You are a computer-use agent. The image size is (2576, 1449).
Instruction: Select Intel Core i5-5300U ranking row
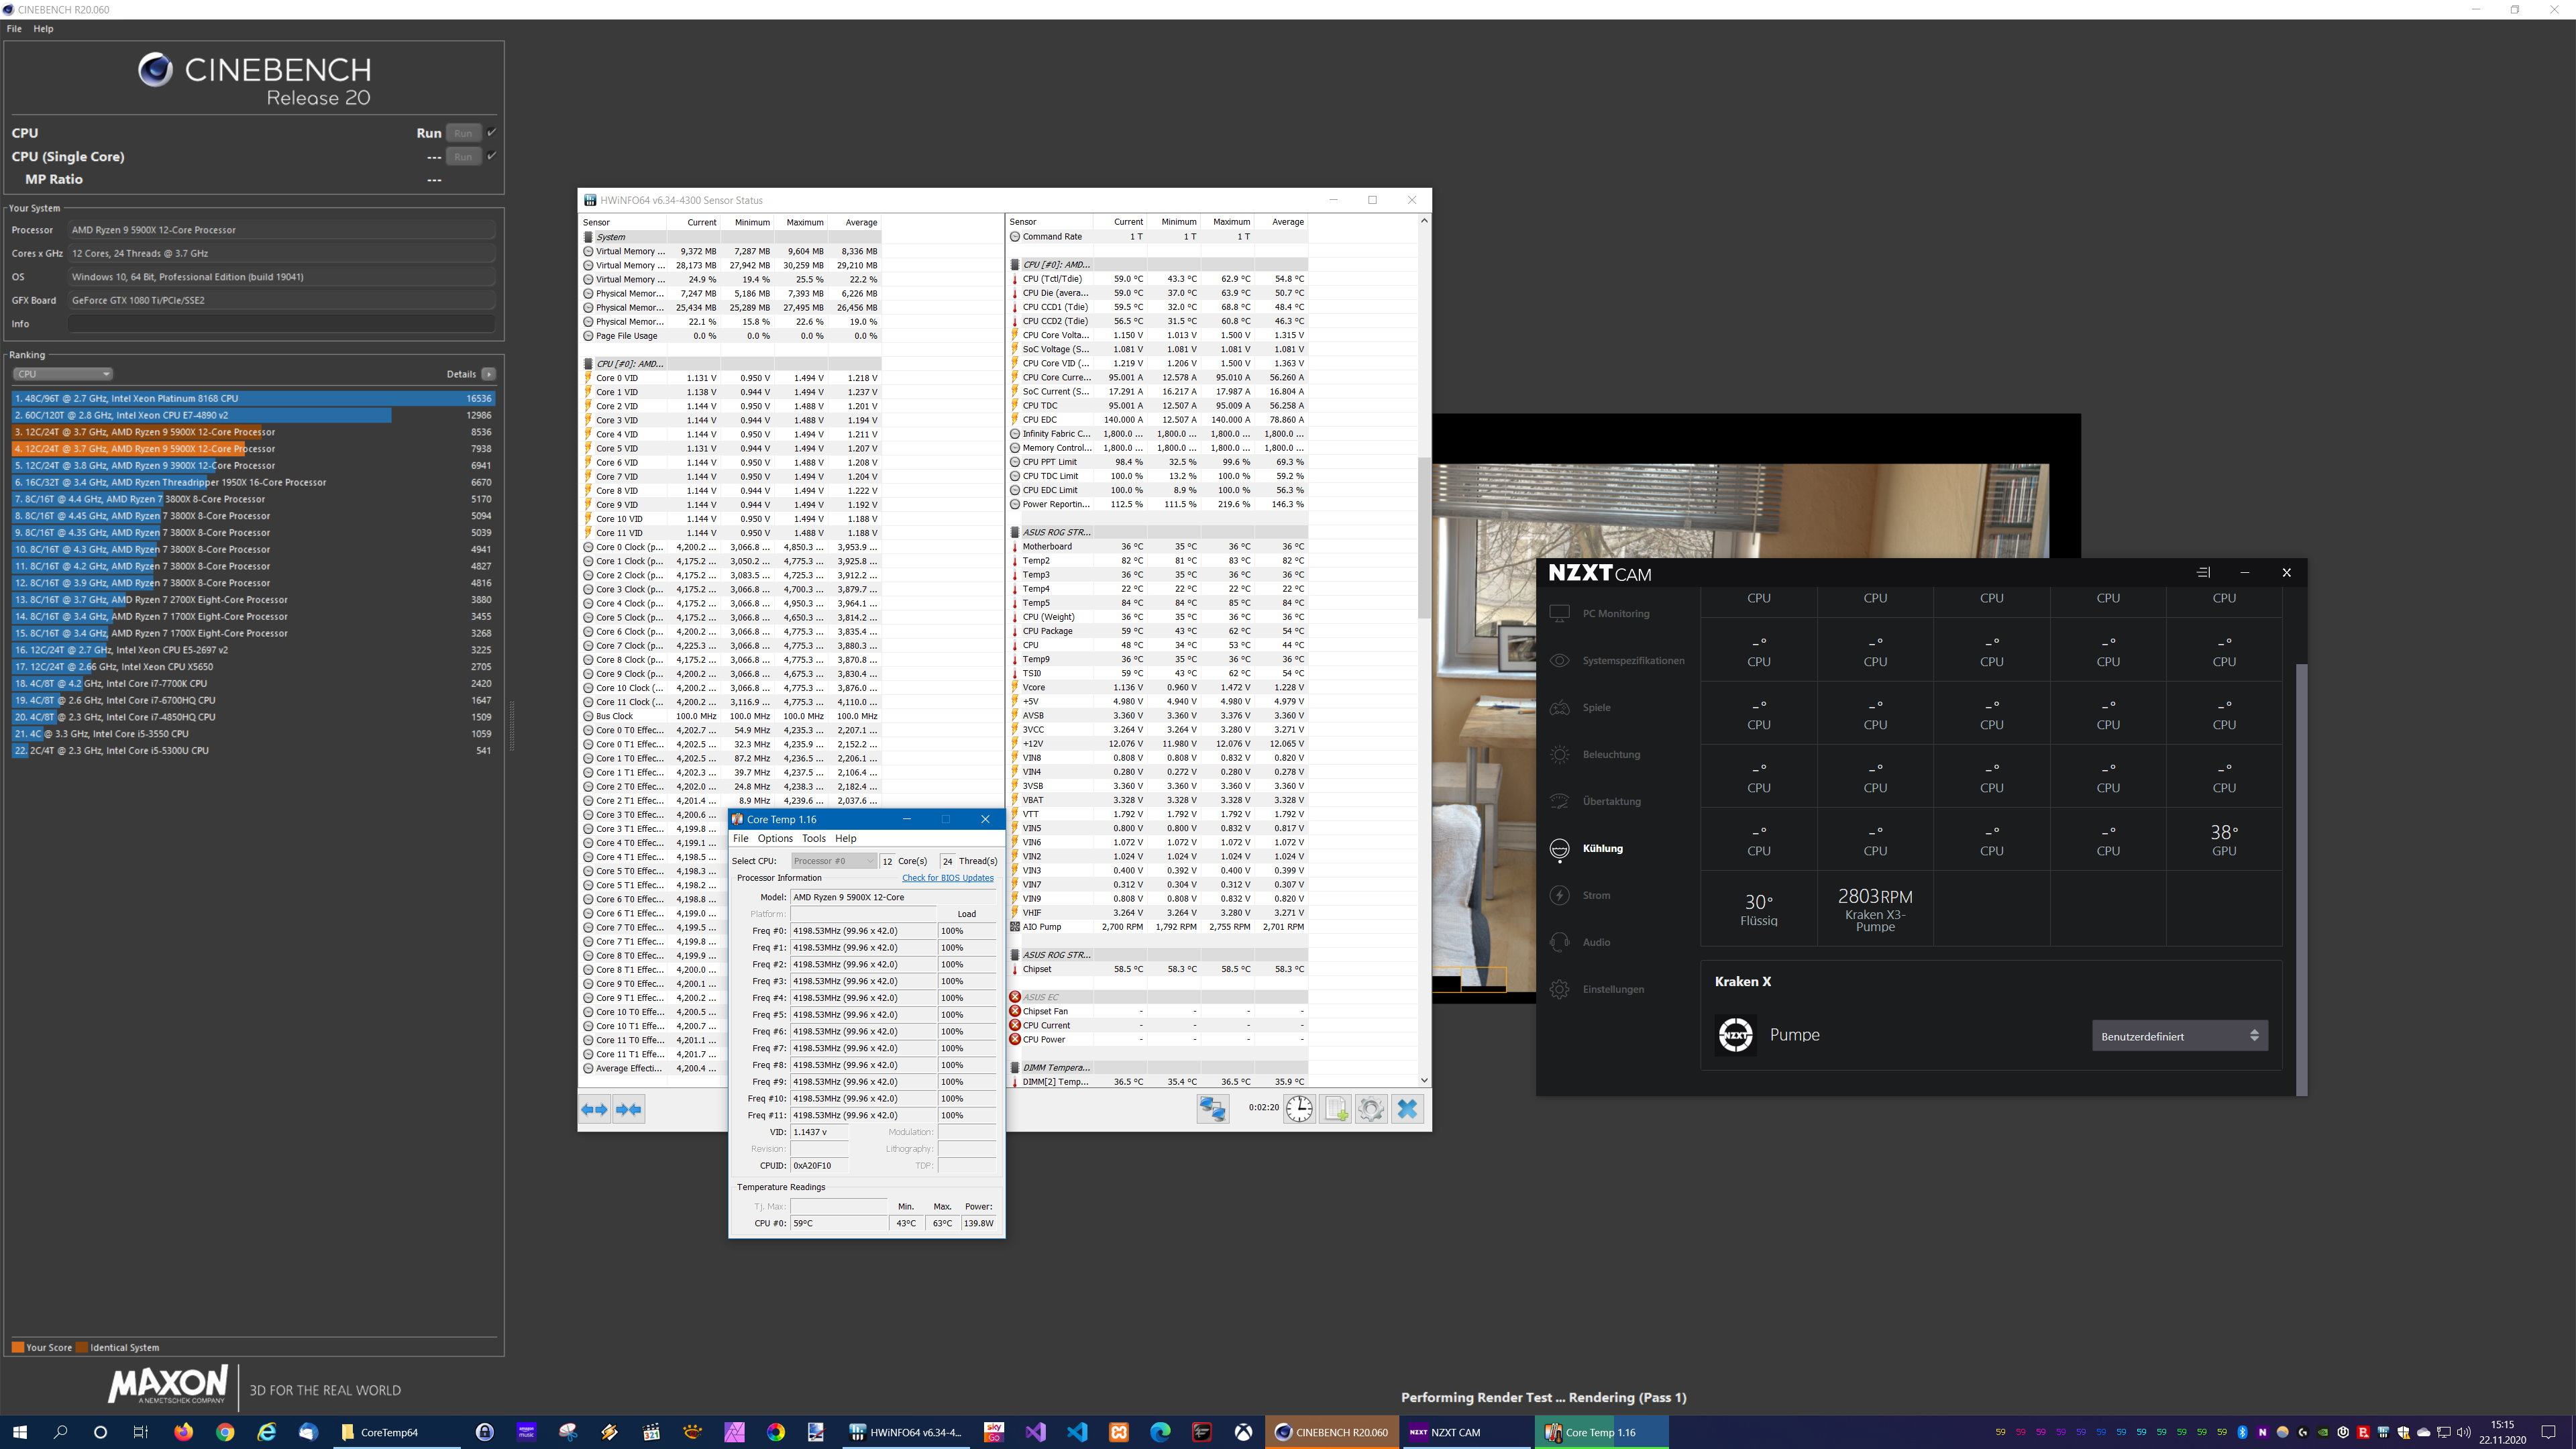[x=253, y=751]
